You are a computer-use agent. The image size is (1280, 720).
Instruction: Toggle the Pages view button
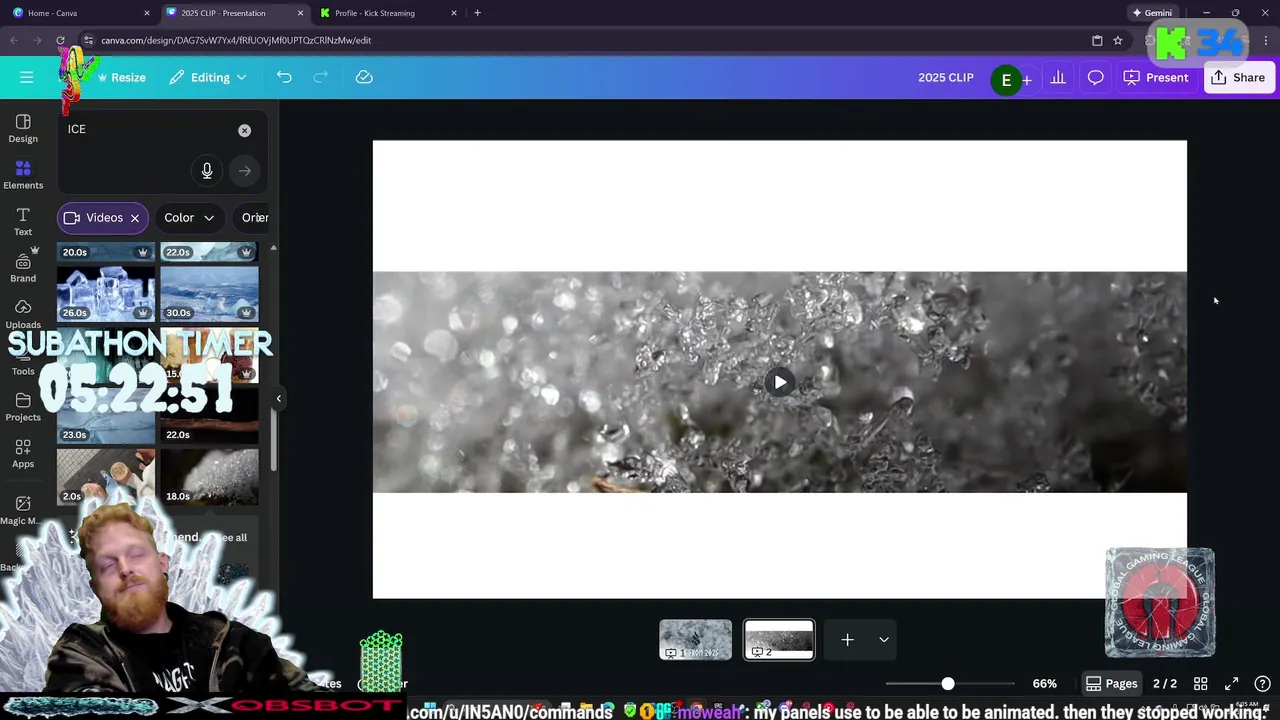(1112, 684)
